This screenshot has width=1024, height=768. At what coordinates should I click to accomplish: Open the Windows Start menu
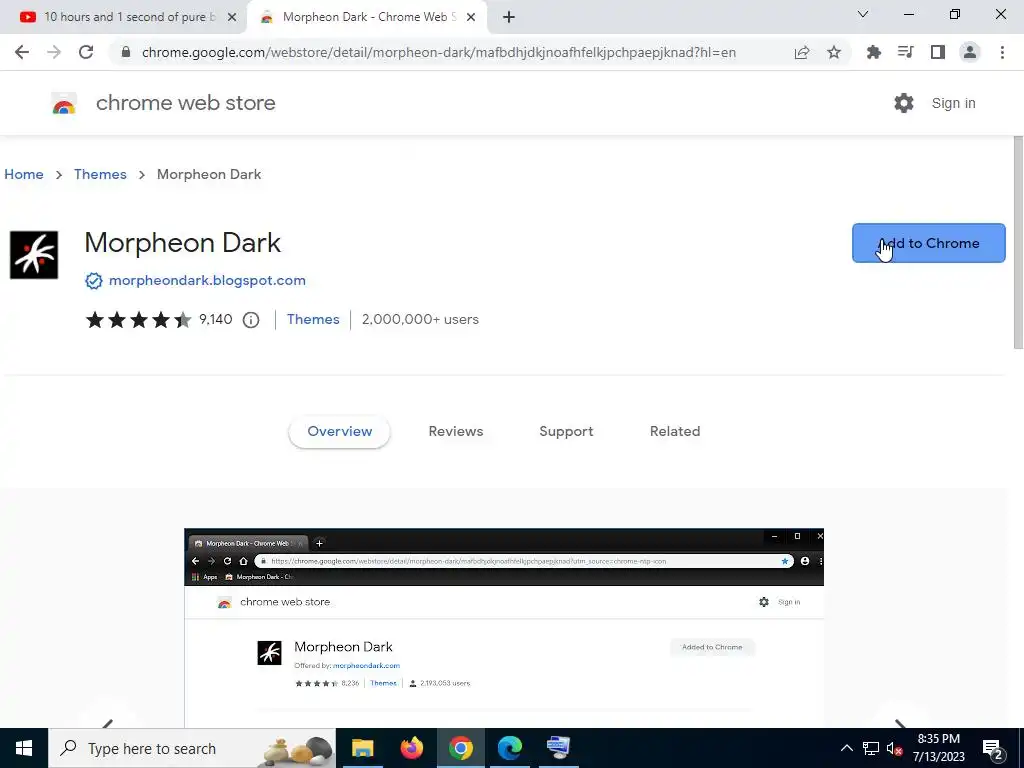[x=24, y=748]
